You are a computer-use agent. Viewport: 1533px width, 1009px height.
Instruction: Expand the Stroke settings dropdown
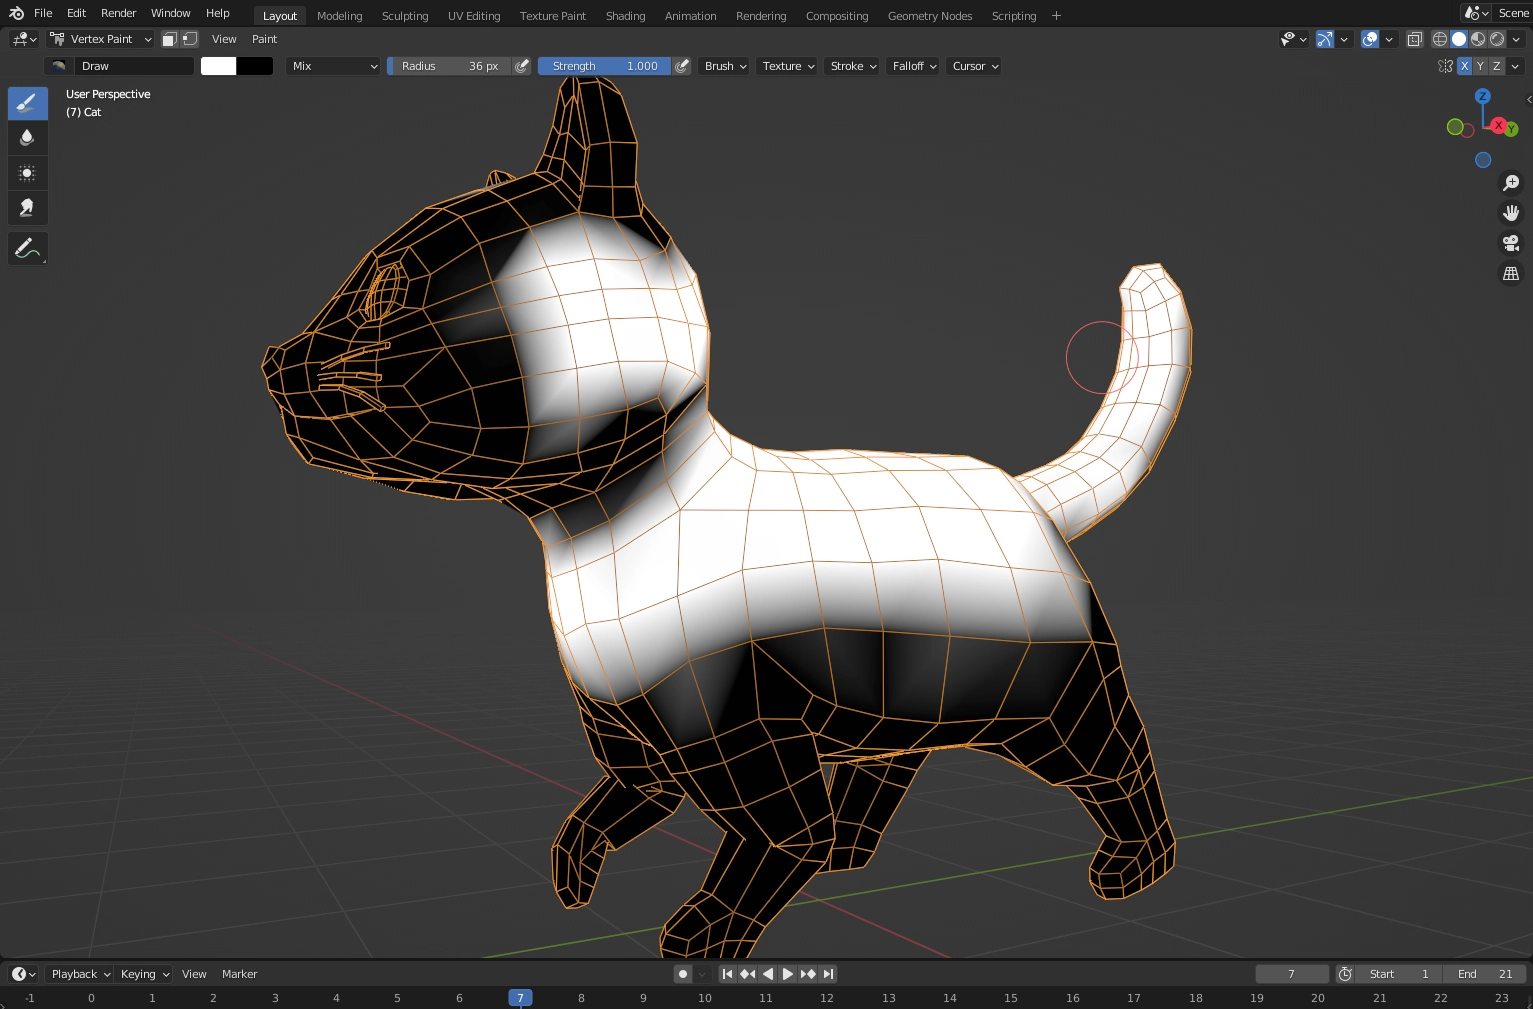point(850,66)
